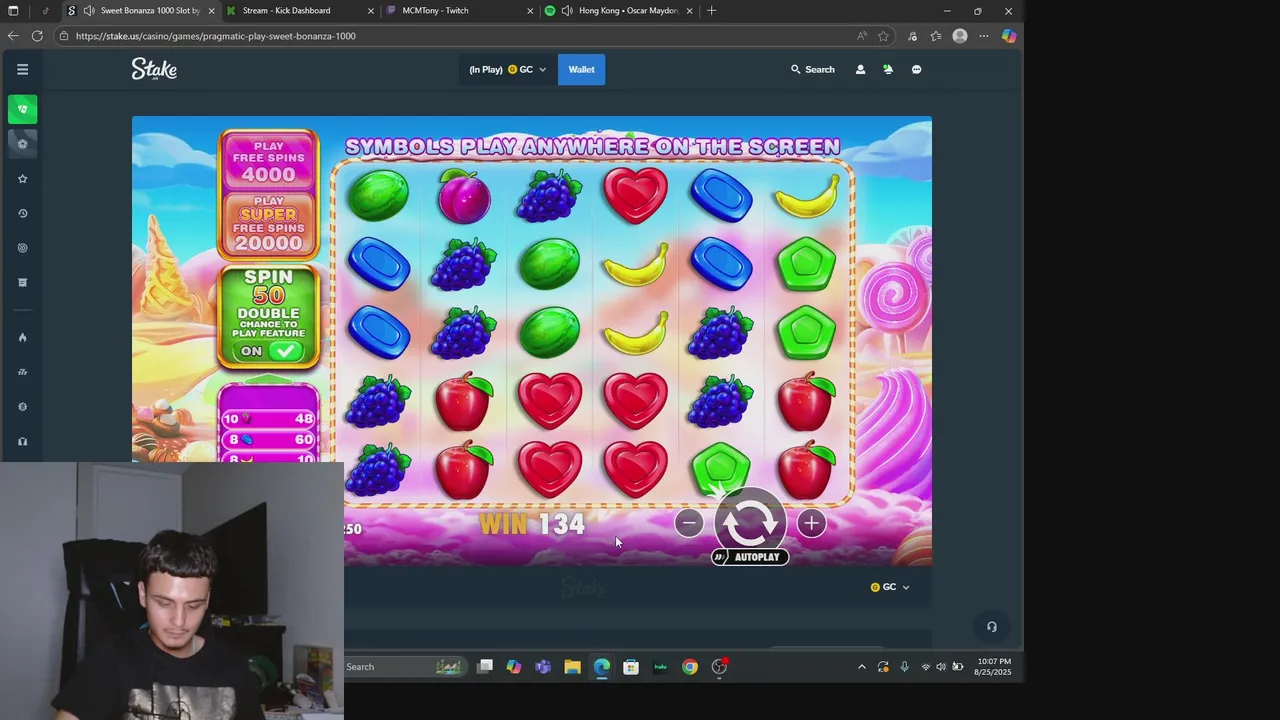Open Task View on taskbar
The height and width of the screenshot is (720, 1280).
tap(485, 667)
